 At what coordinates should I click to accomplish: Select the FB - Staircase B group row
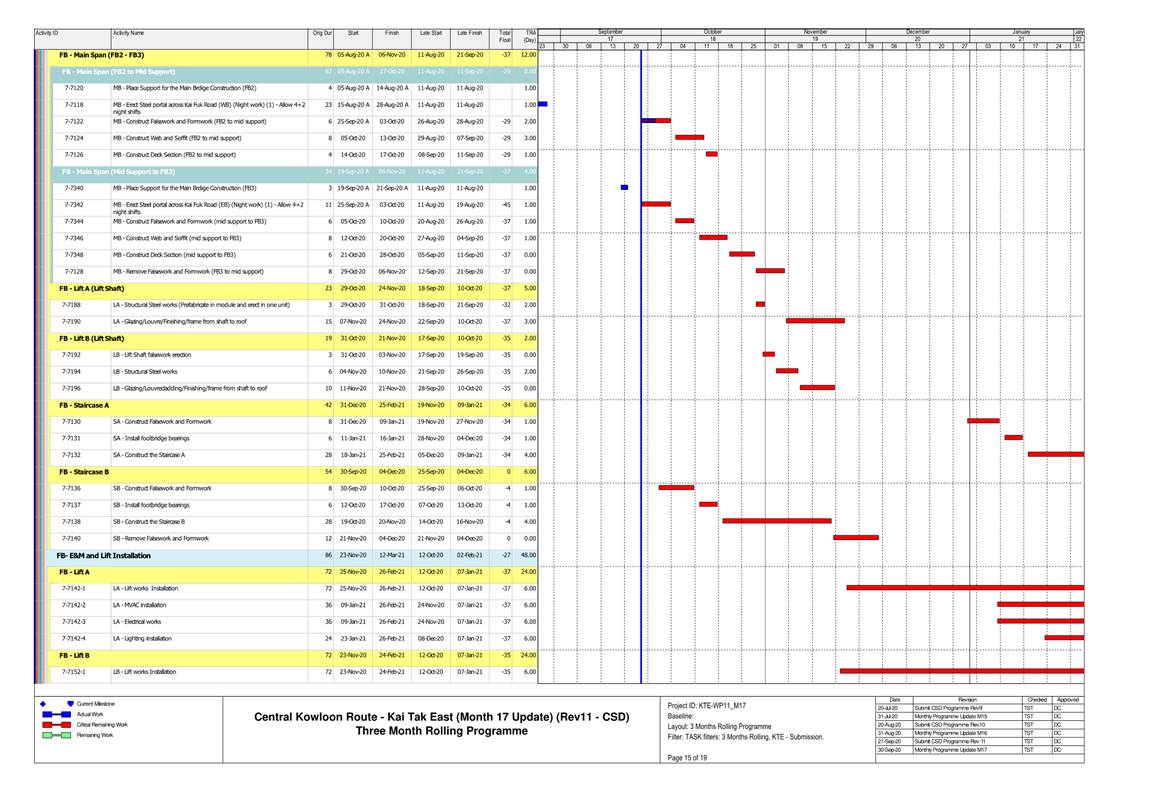click(84, 471)
